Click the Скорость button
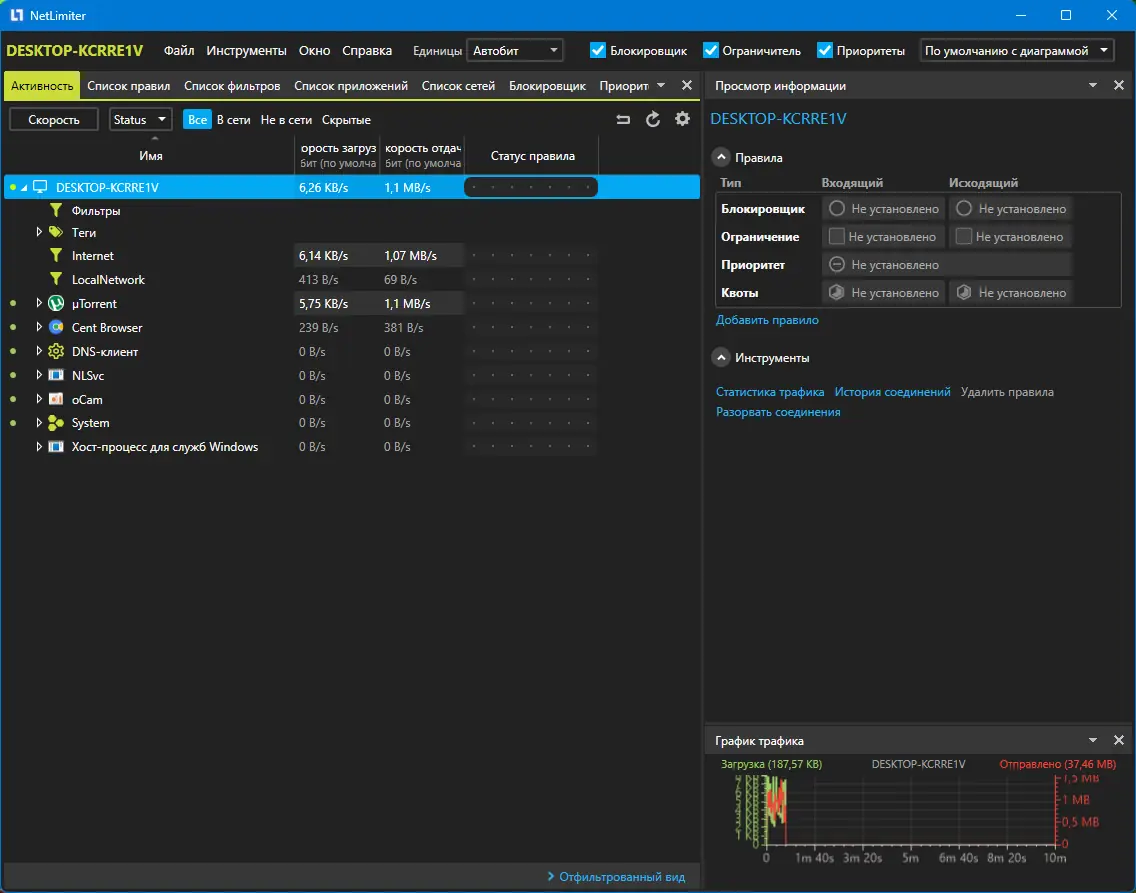The width and height of the screenshot is (1136, 893). (x=54, y=120)
